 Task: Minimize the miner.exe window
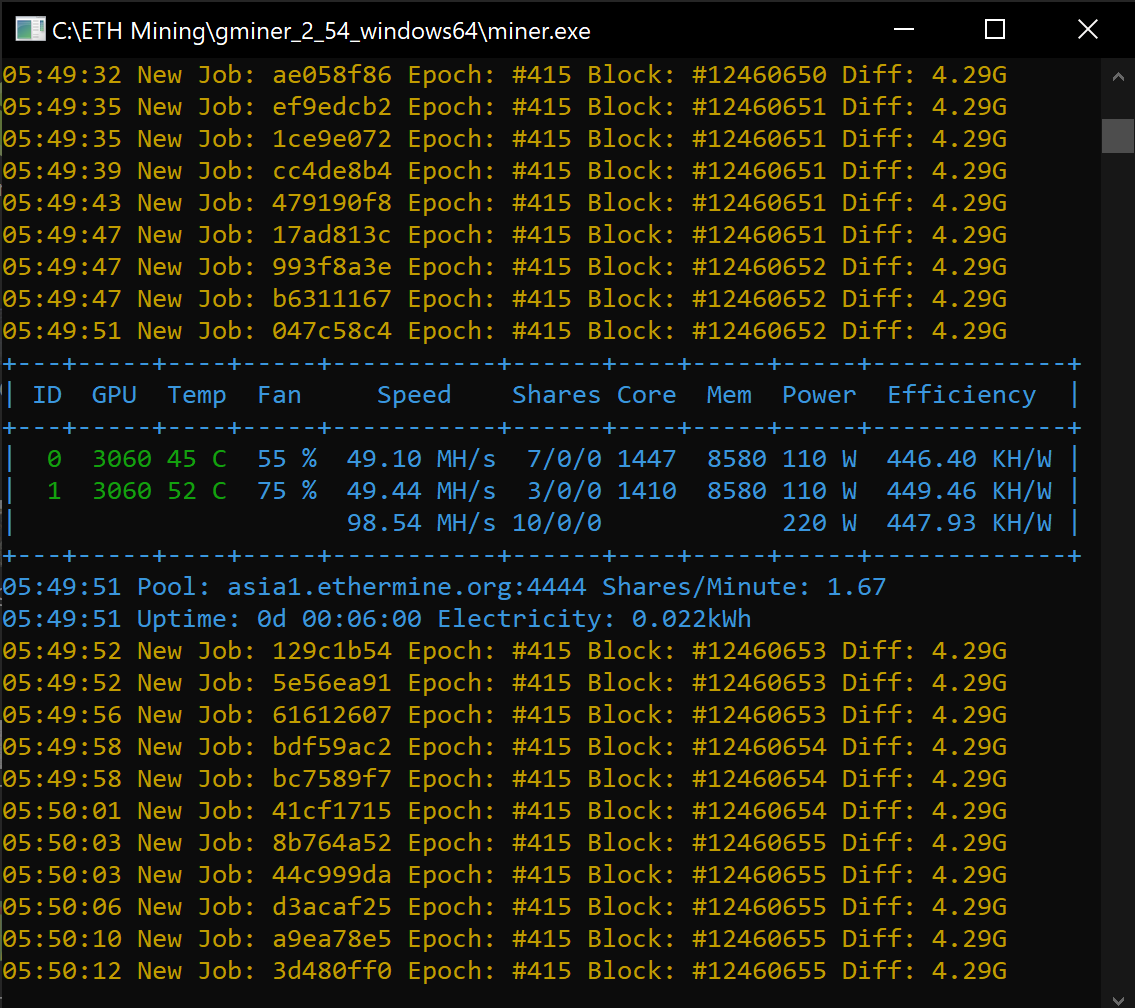[903, 30]
